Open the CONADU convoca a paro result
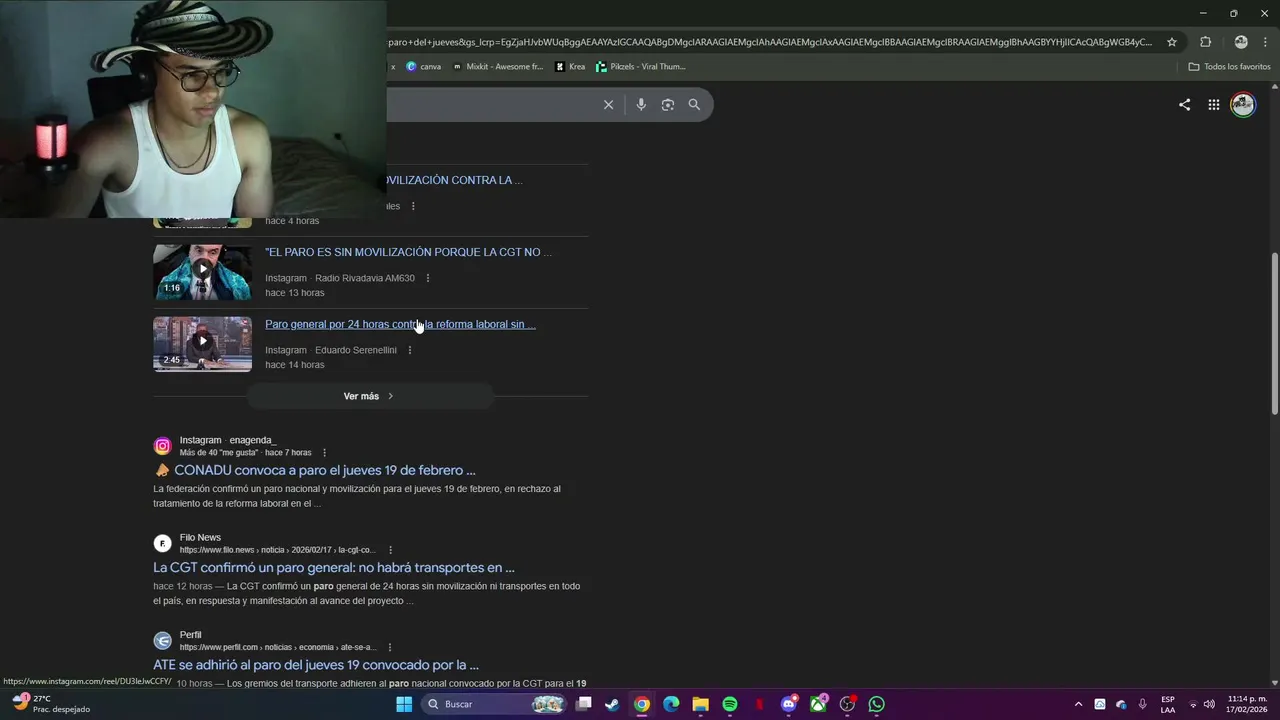 (x=314, y=470)
